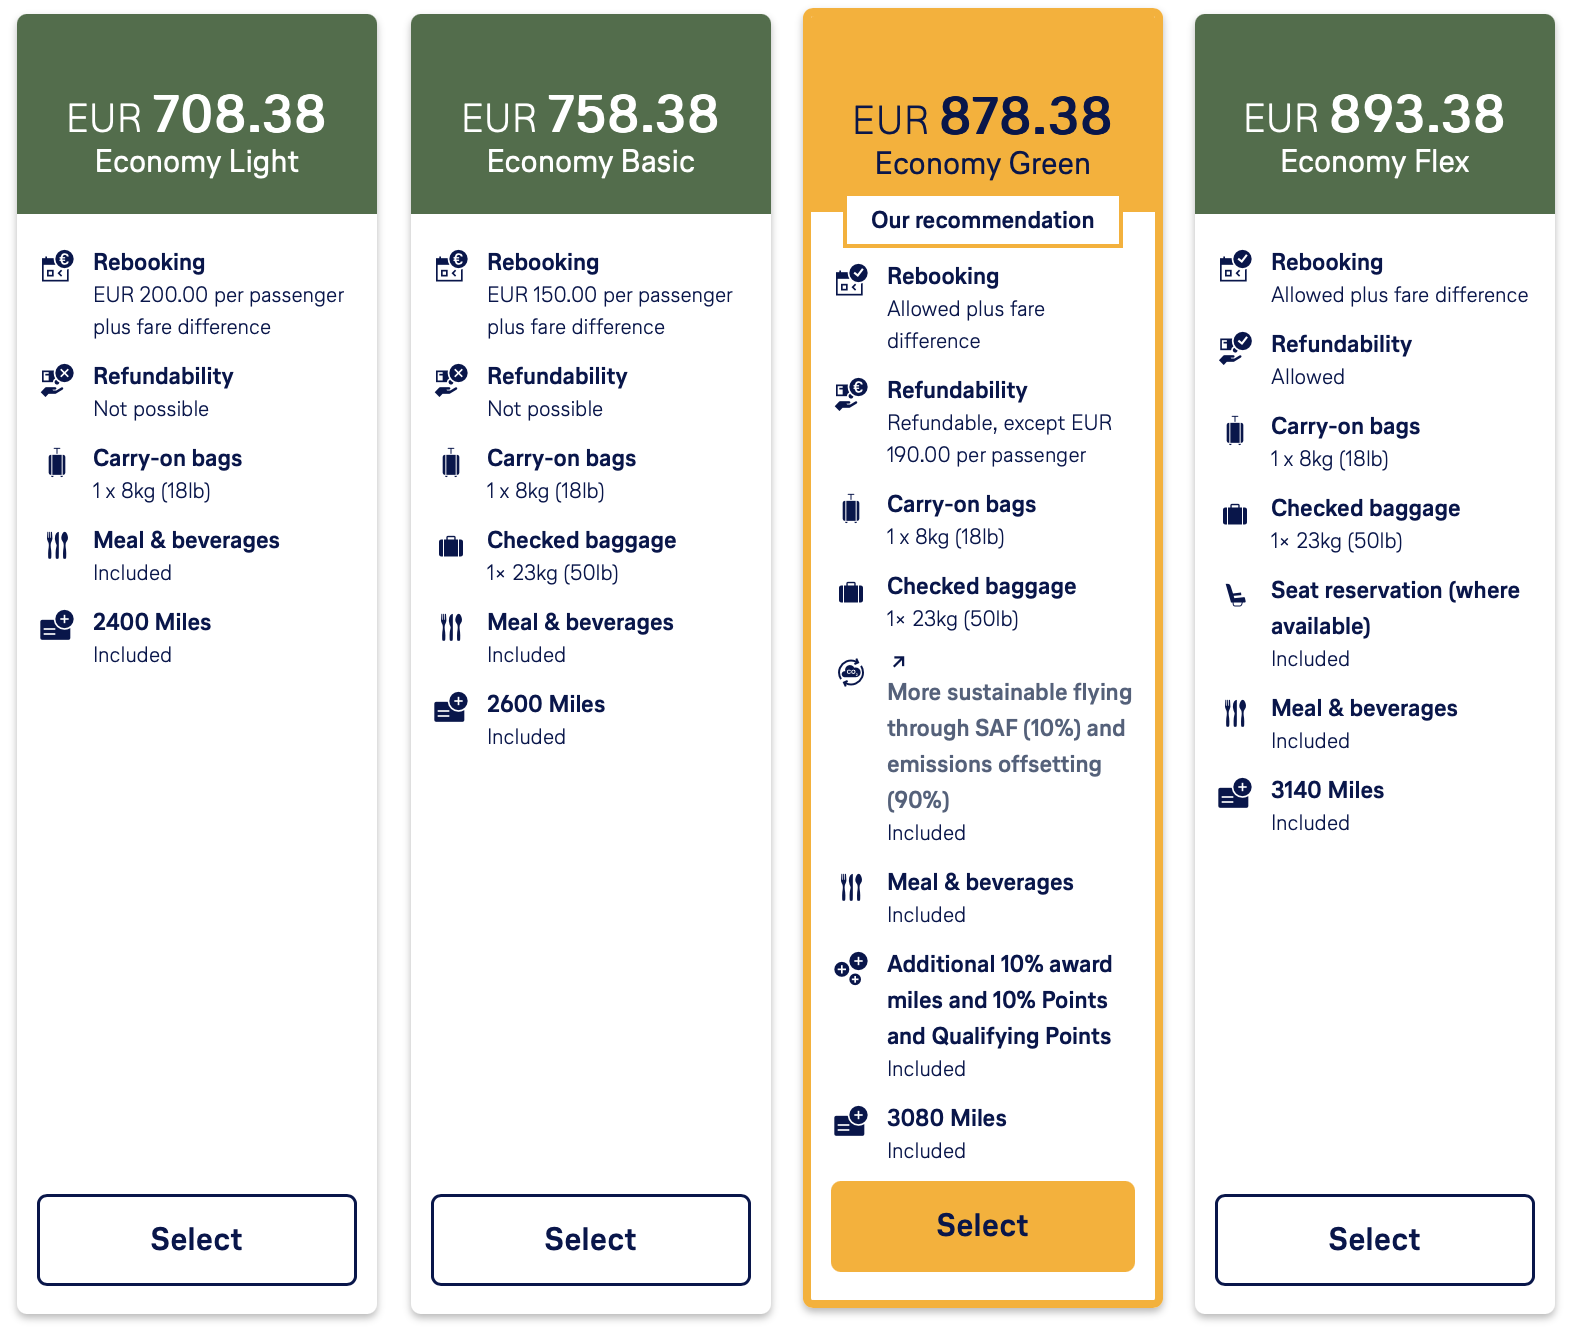
Task: Click the Economy Light EUR 708.38 header
Action: 197,114
